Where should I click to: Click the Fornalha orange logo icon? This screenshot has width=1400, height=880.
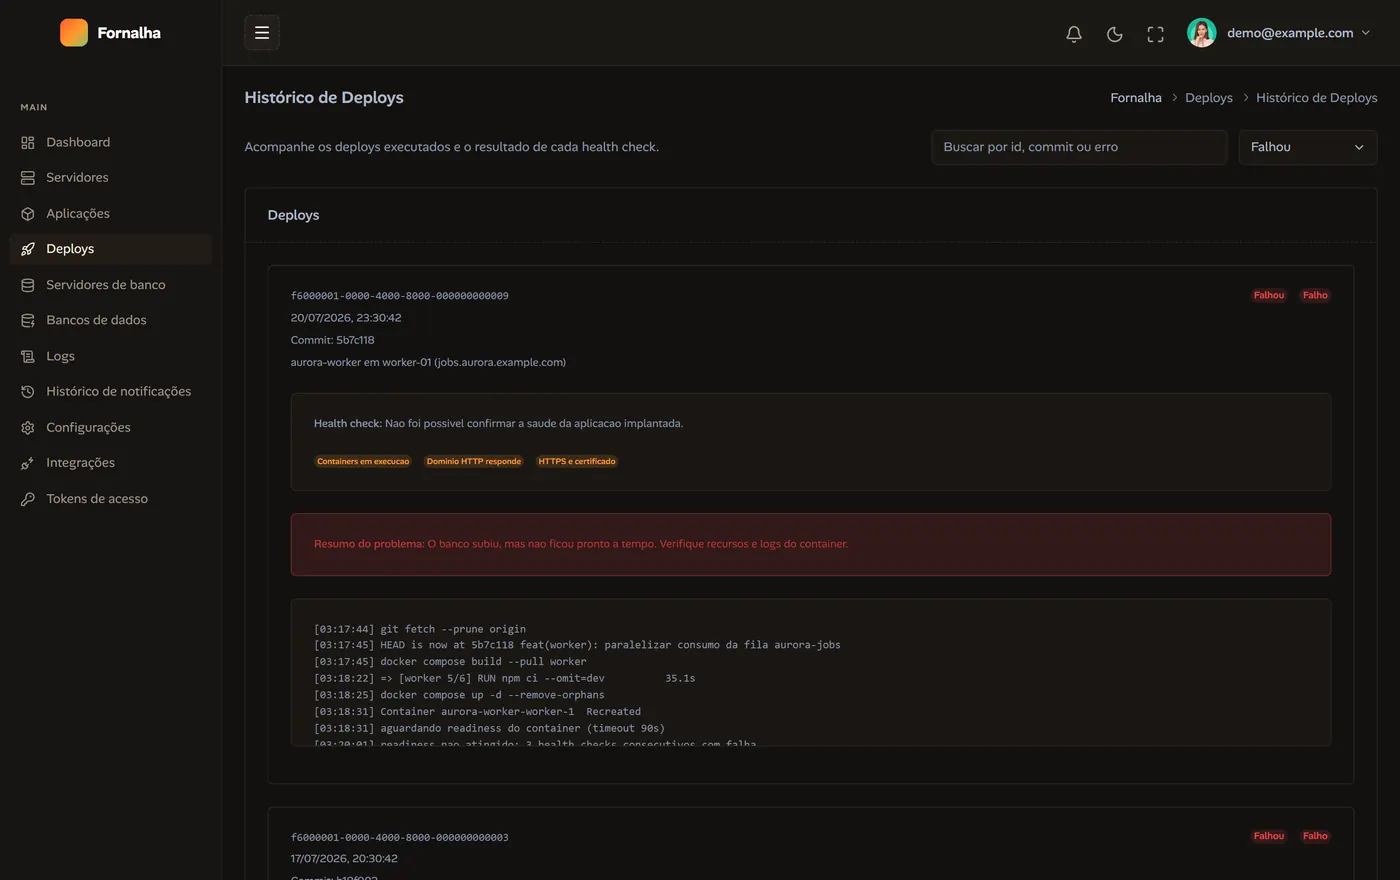74,33
